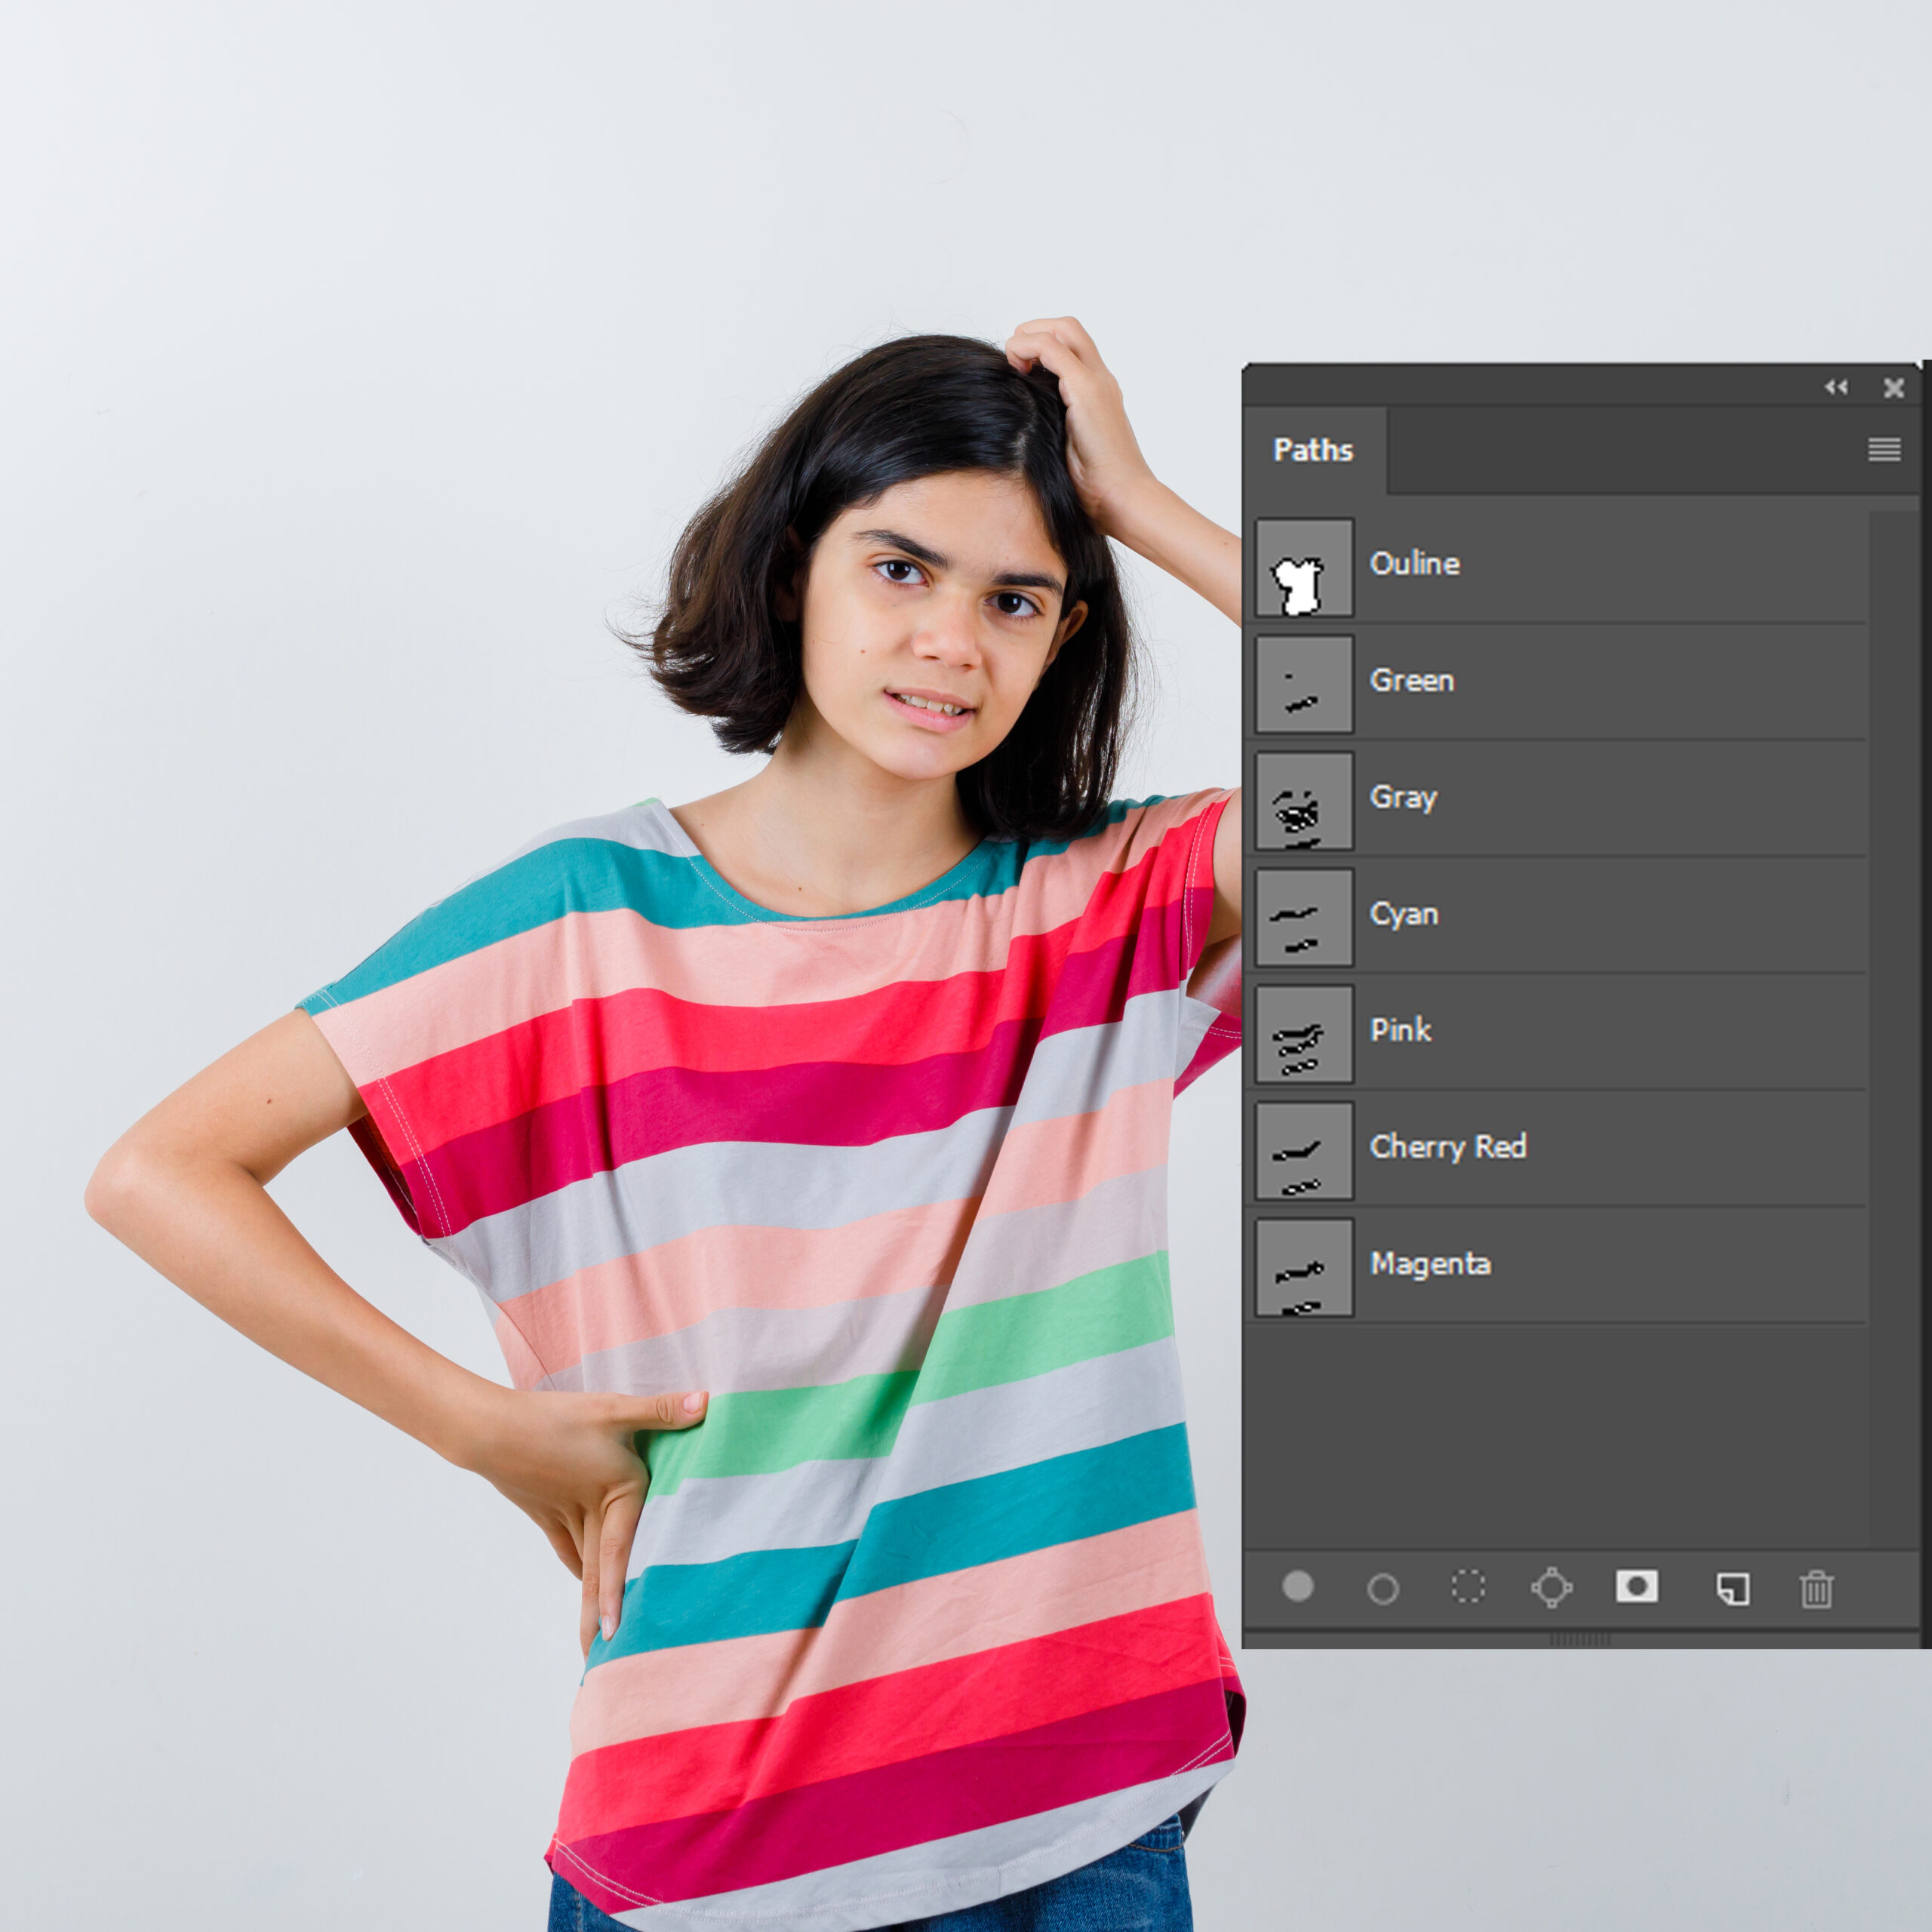Screen dimensions: 1932x1932
Task: Close the Paths panel
Action: tap(1893, 388)
